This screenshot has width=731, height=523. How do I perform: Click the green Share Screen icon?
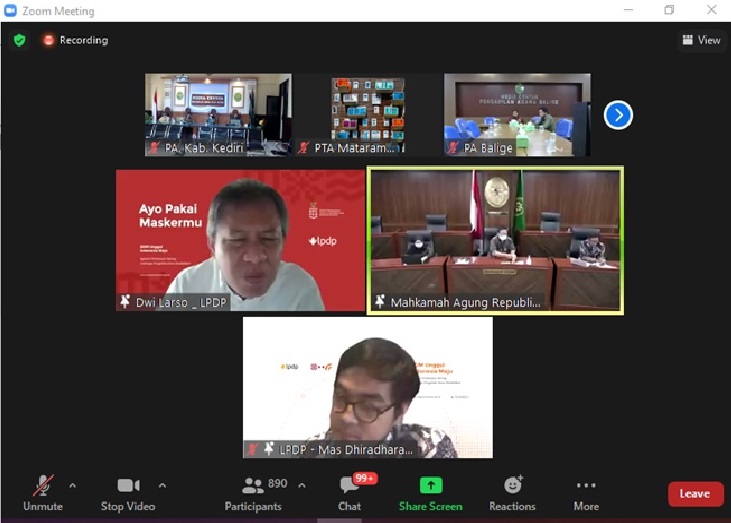pos(431,486)
